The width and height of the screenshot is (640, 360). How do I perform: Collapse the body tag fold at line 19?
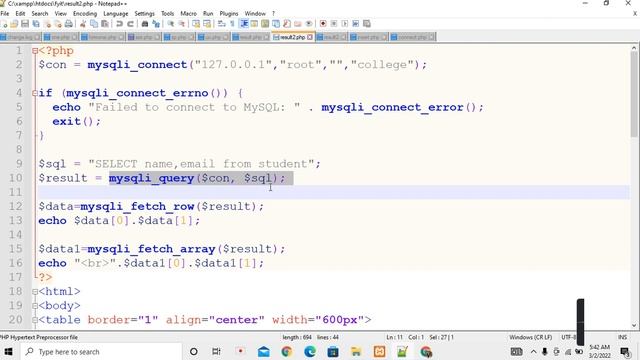coord(35,306)
